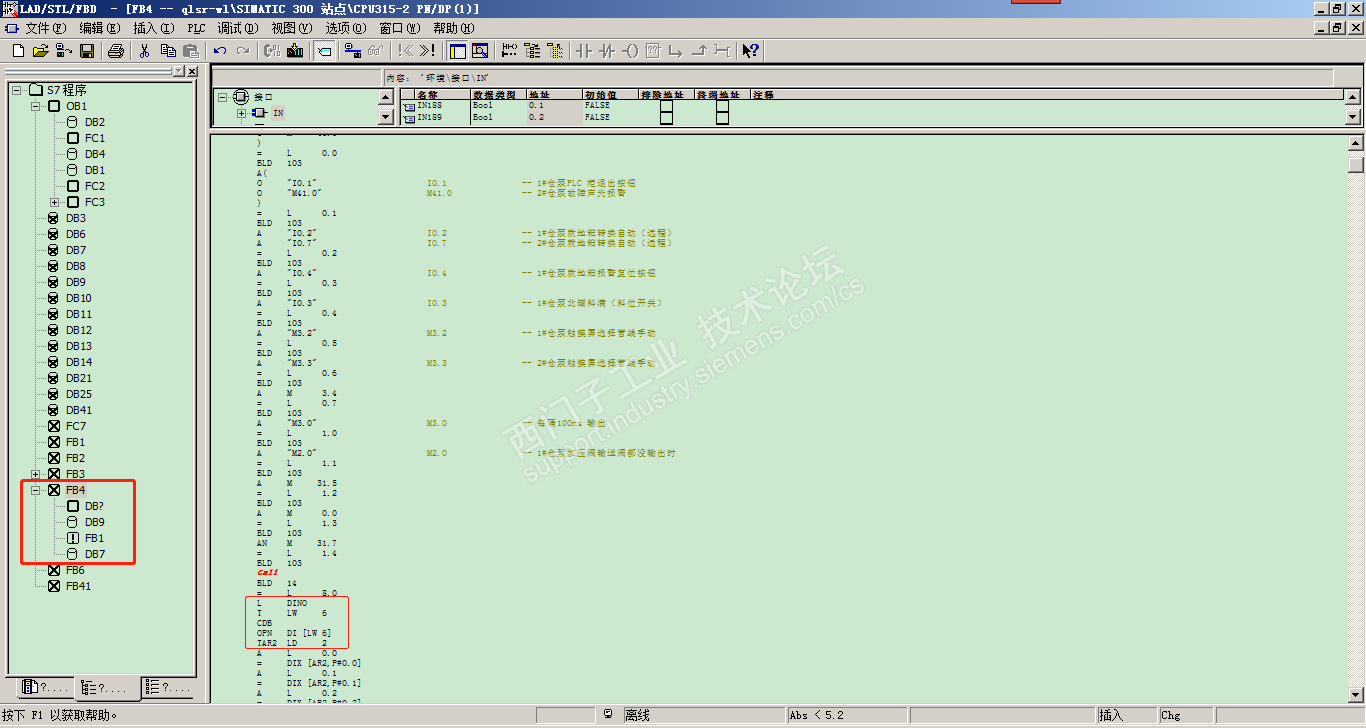Screen dimensions: 1366x728
Task: Toggle monitoring with the glasses icon
Action: pyautogui.click(x=376, y=51)
